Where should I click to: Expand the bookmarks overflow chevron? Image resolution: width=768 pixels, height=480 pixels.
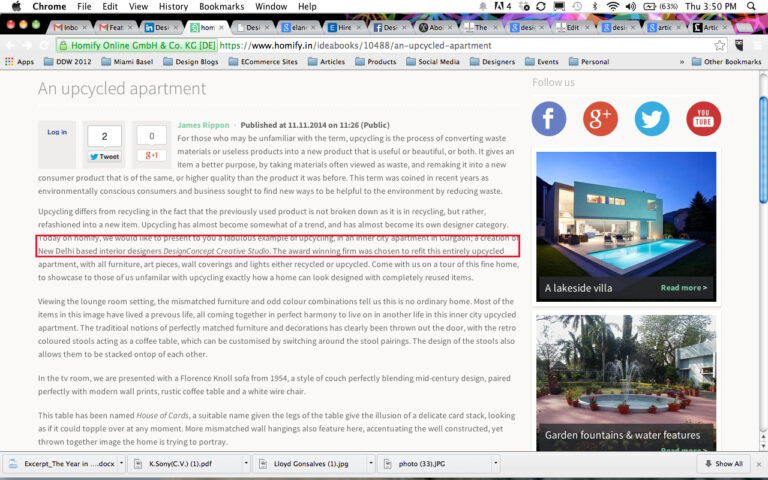point(682,62)
